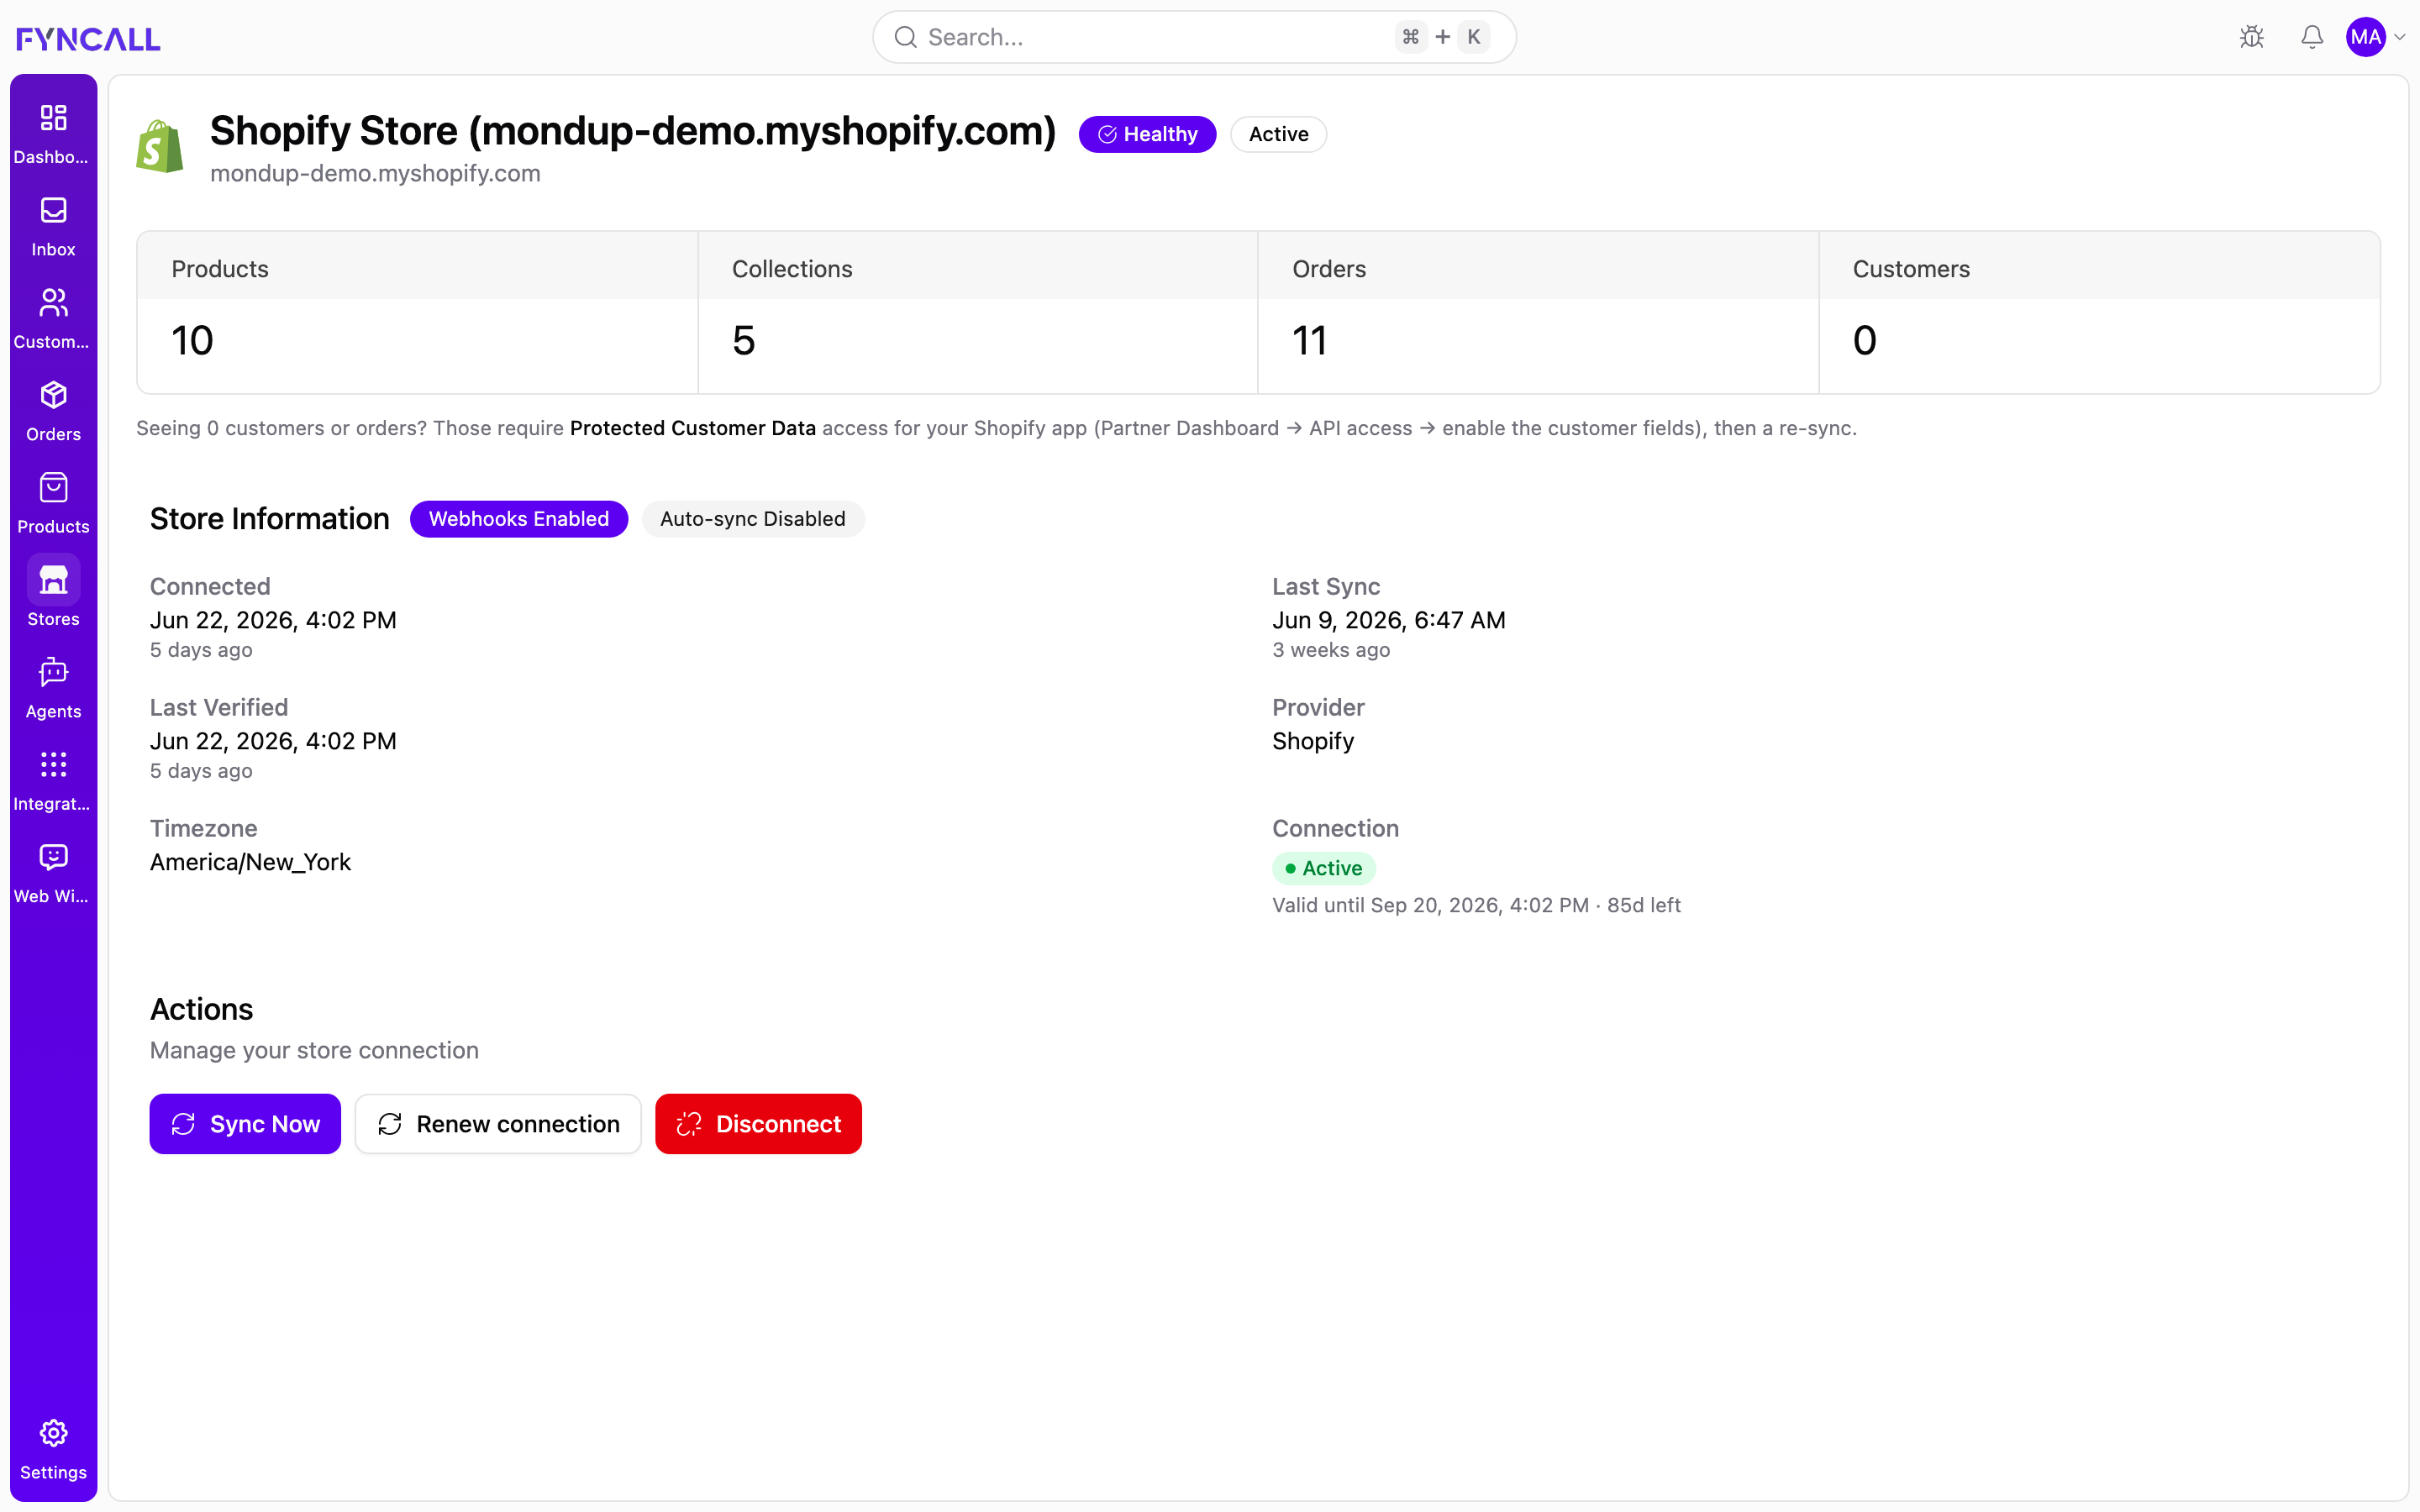The height and width of the screenshot is (1512, 2420).
Task: Open the Inbox sidebar icon
Action: tap(53, 210)
